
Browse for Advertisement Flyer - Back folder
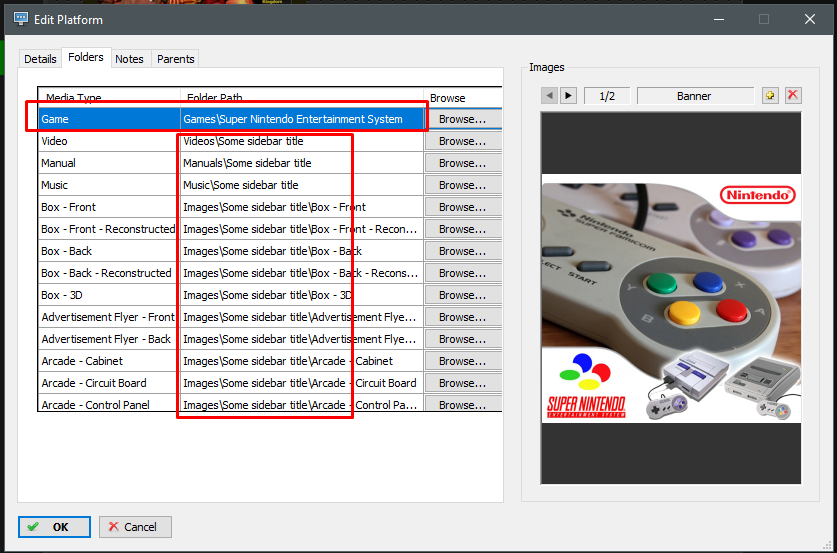(463, 339)
